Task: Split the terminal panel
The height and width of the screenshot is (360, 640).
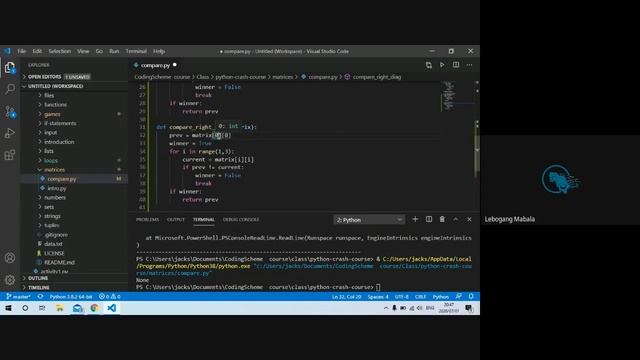Action: click(429, 219)
